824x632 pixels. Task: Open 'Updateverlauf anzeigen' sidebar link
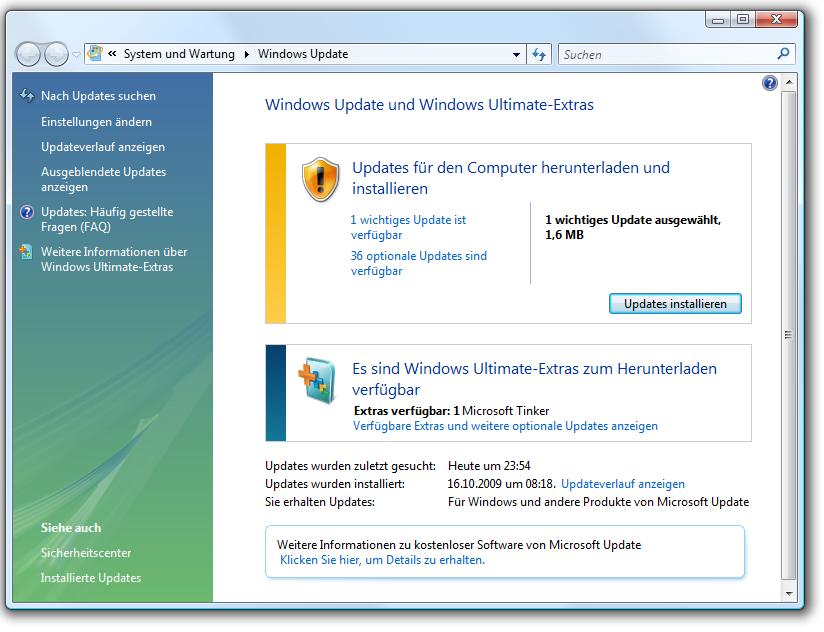[x=103, y=147]
